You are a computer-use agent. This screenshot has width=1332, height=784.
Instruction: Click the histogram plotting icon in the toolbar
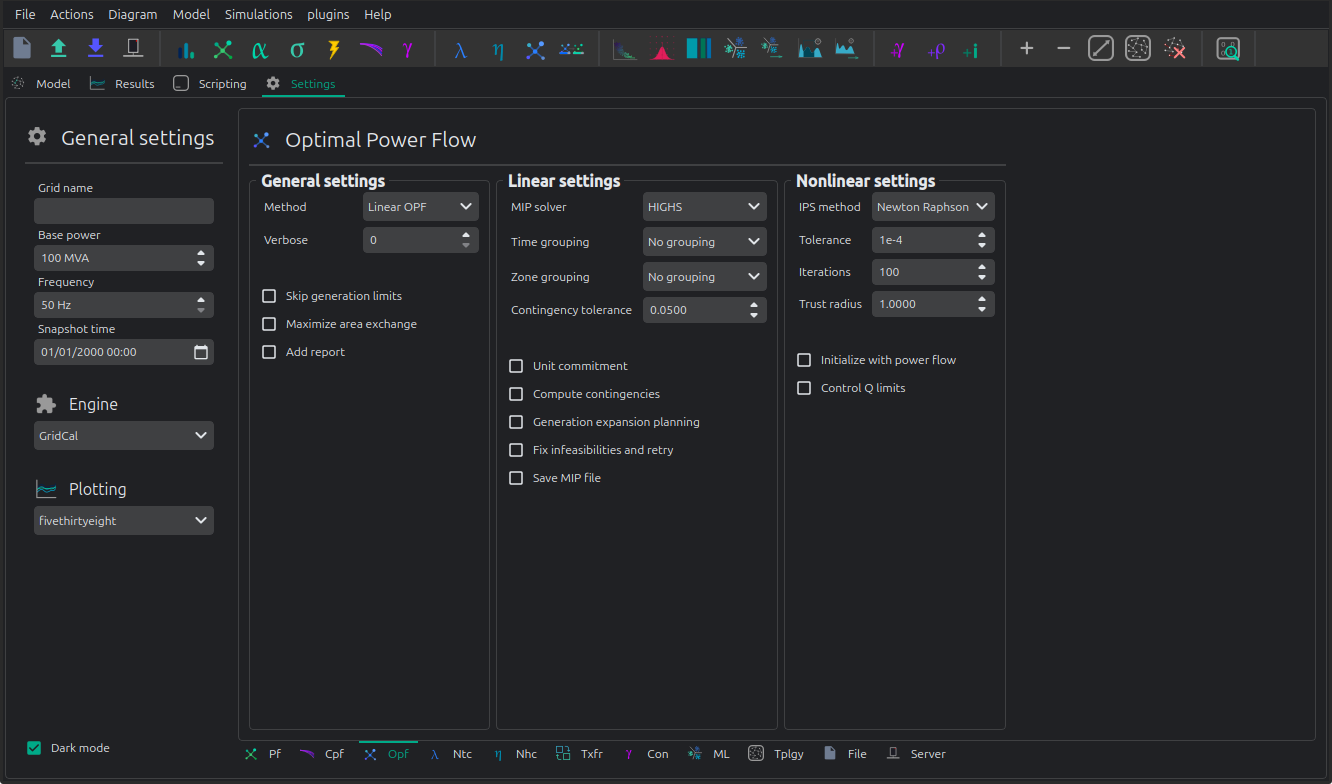coord(698,47)
